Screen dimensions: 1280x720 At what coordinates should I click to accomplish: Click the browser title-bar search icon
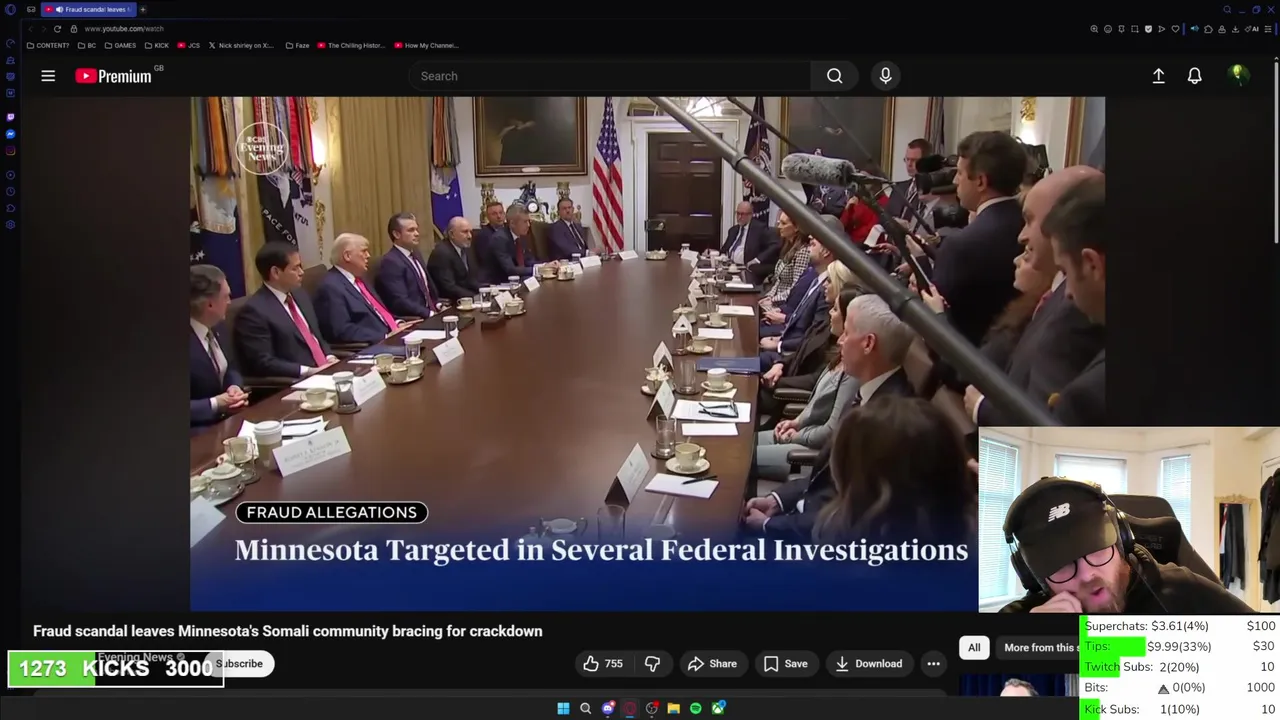[x=1227, y=9]
